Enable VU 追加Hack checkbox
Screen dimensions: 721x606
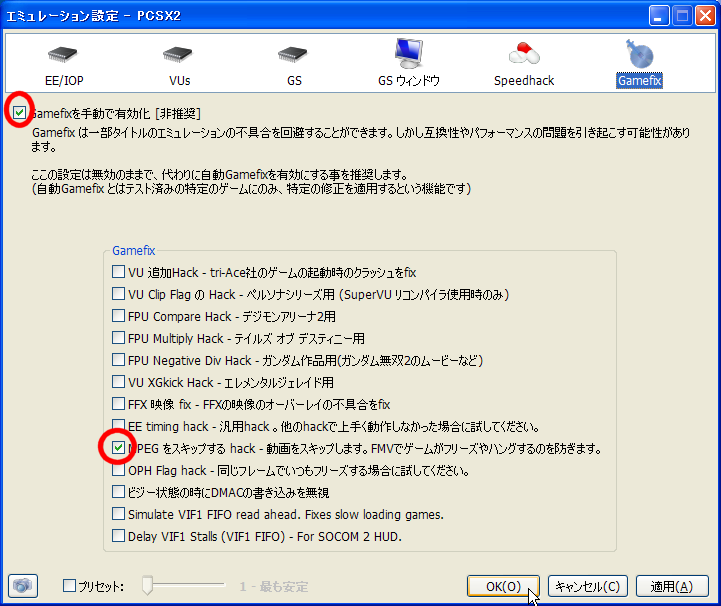[x=118, y=272]
